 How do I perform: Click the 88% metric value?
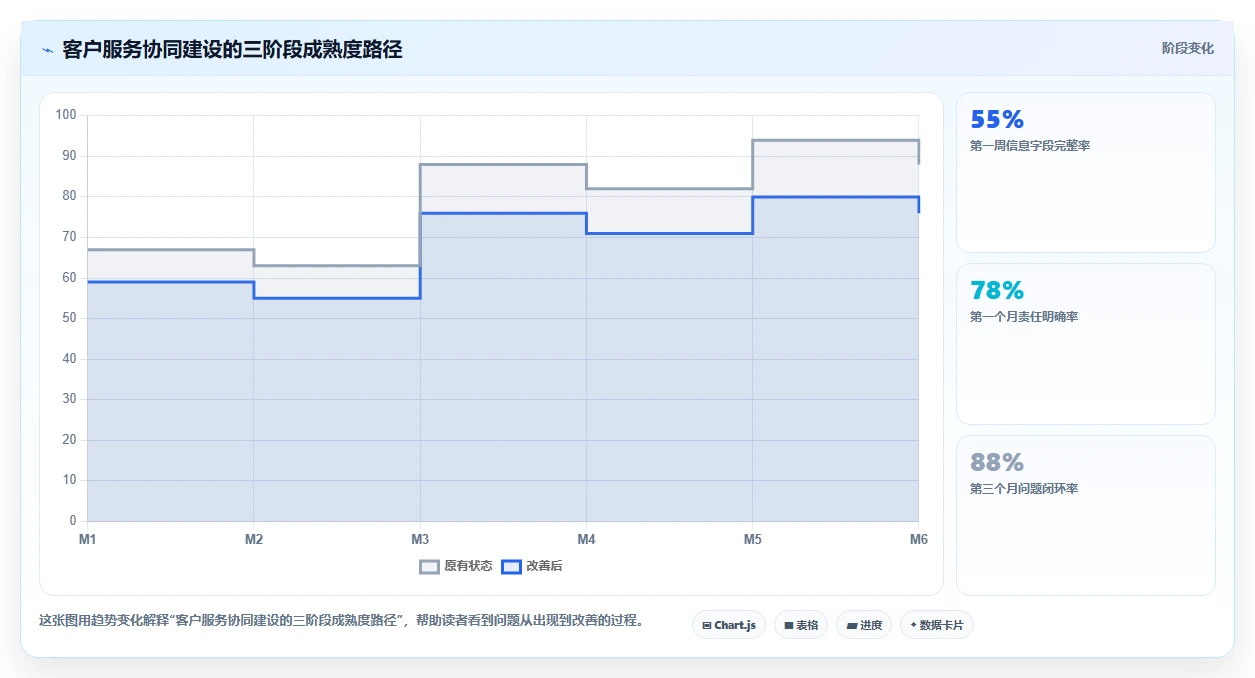pyautogui.click(x=997, y=463)
